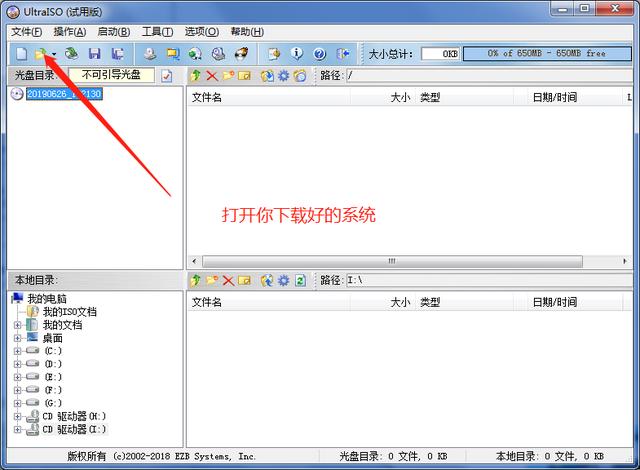Viewport: 640px width, 470px height.
Task: Click the Help question mark icon
Action: click(x=320, y=53)
